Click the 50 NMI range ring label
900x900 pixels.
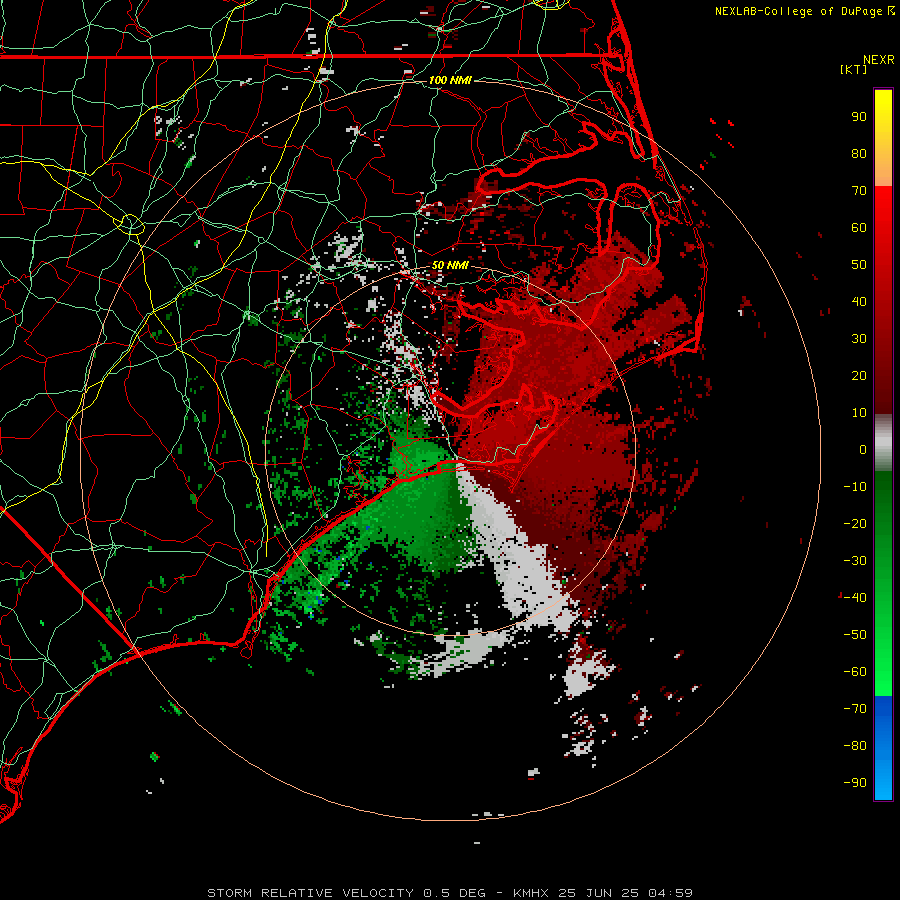pos(450,265)
